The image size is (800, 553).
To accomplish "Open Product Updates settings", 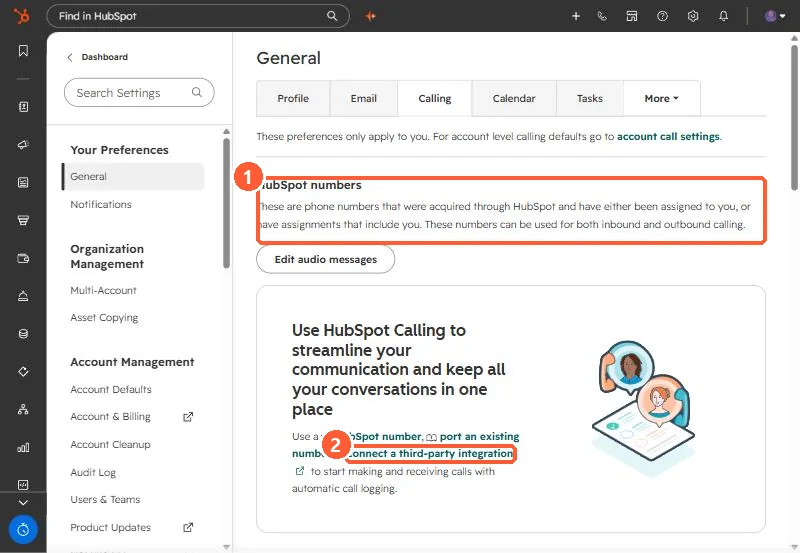I will tap(110, 527).
